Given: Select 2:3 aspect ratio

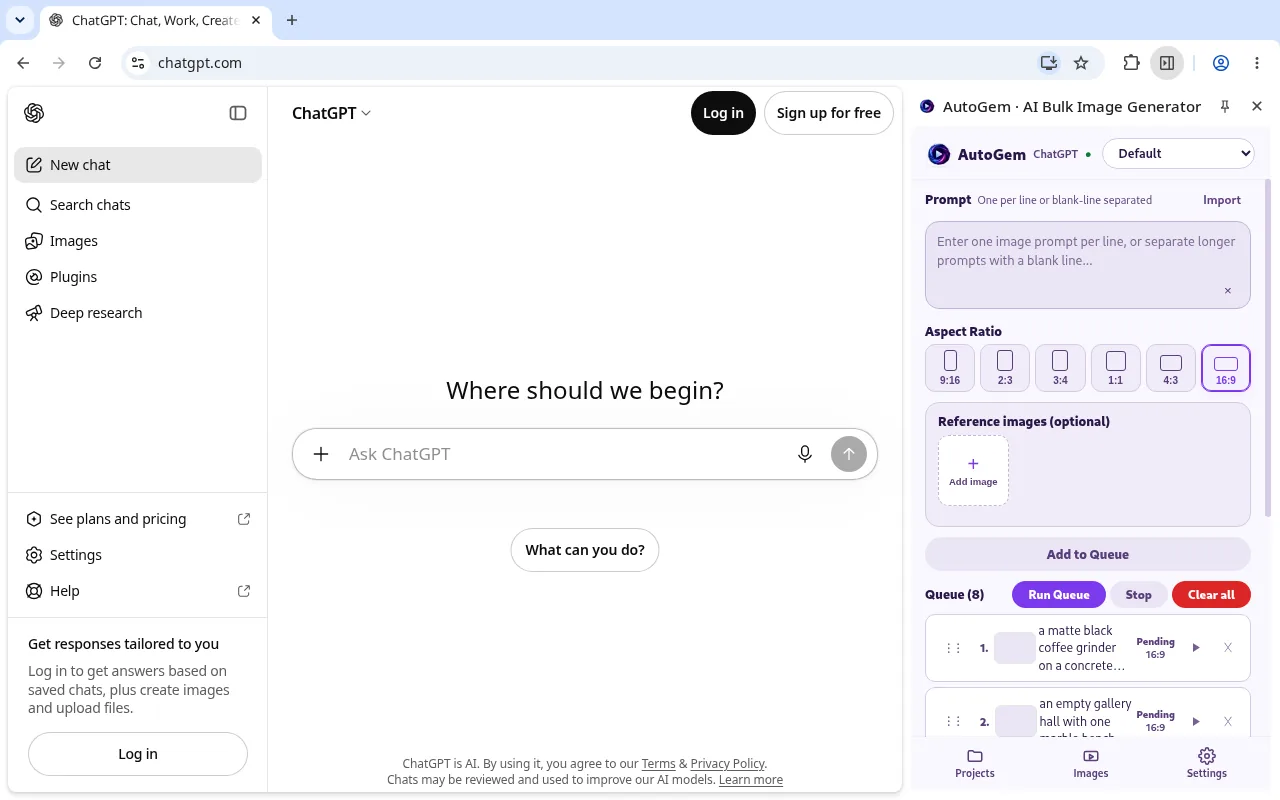Looking at the screenshot, I should click(x=1005, y=368).
